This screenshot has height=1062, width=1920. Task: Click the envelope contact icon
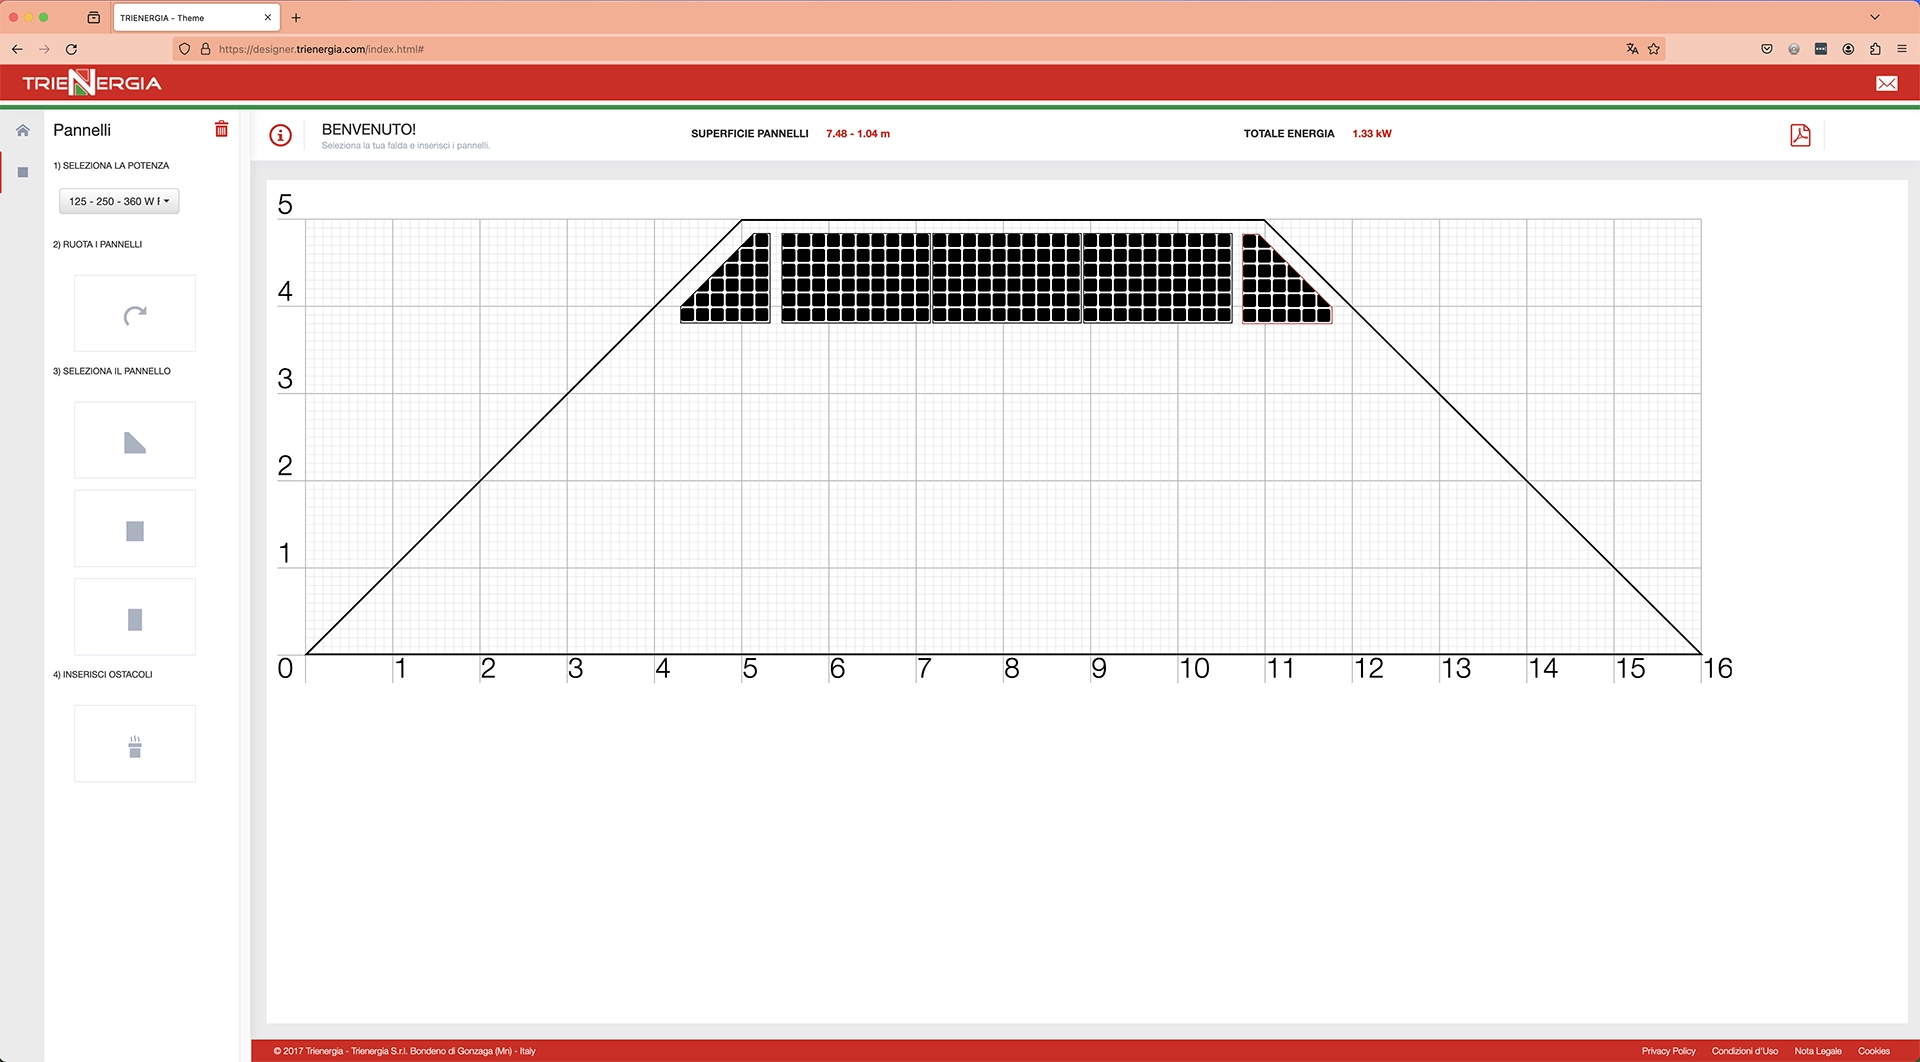[1886, 83]
